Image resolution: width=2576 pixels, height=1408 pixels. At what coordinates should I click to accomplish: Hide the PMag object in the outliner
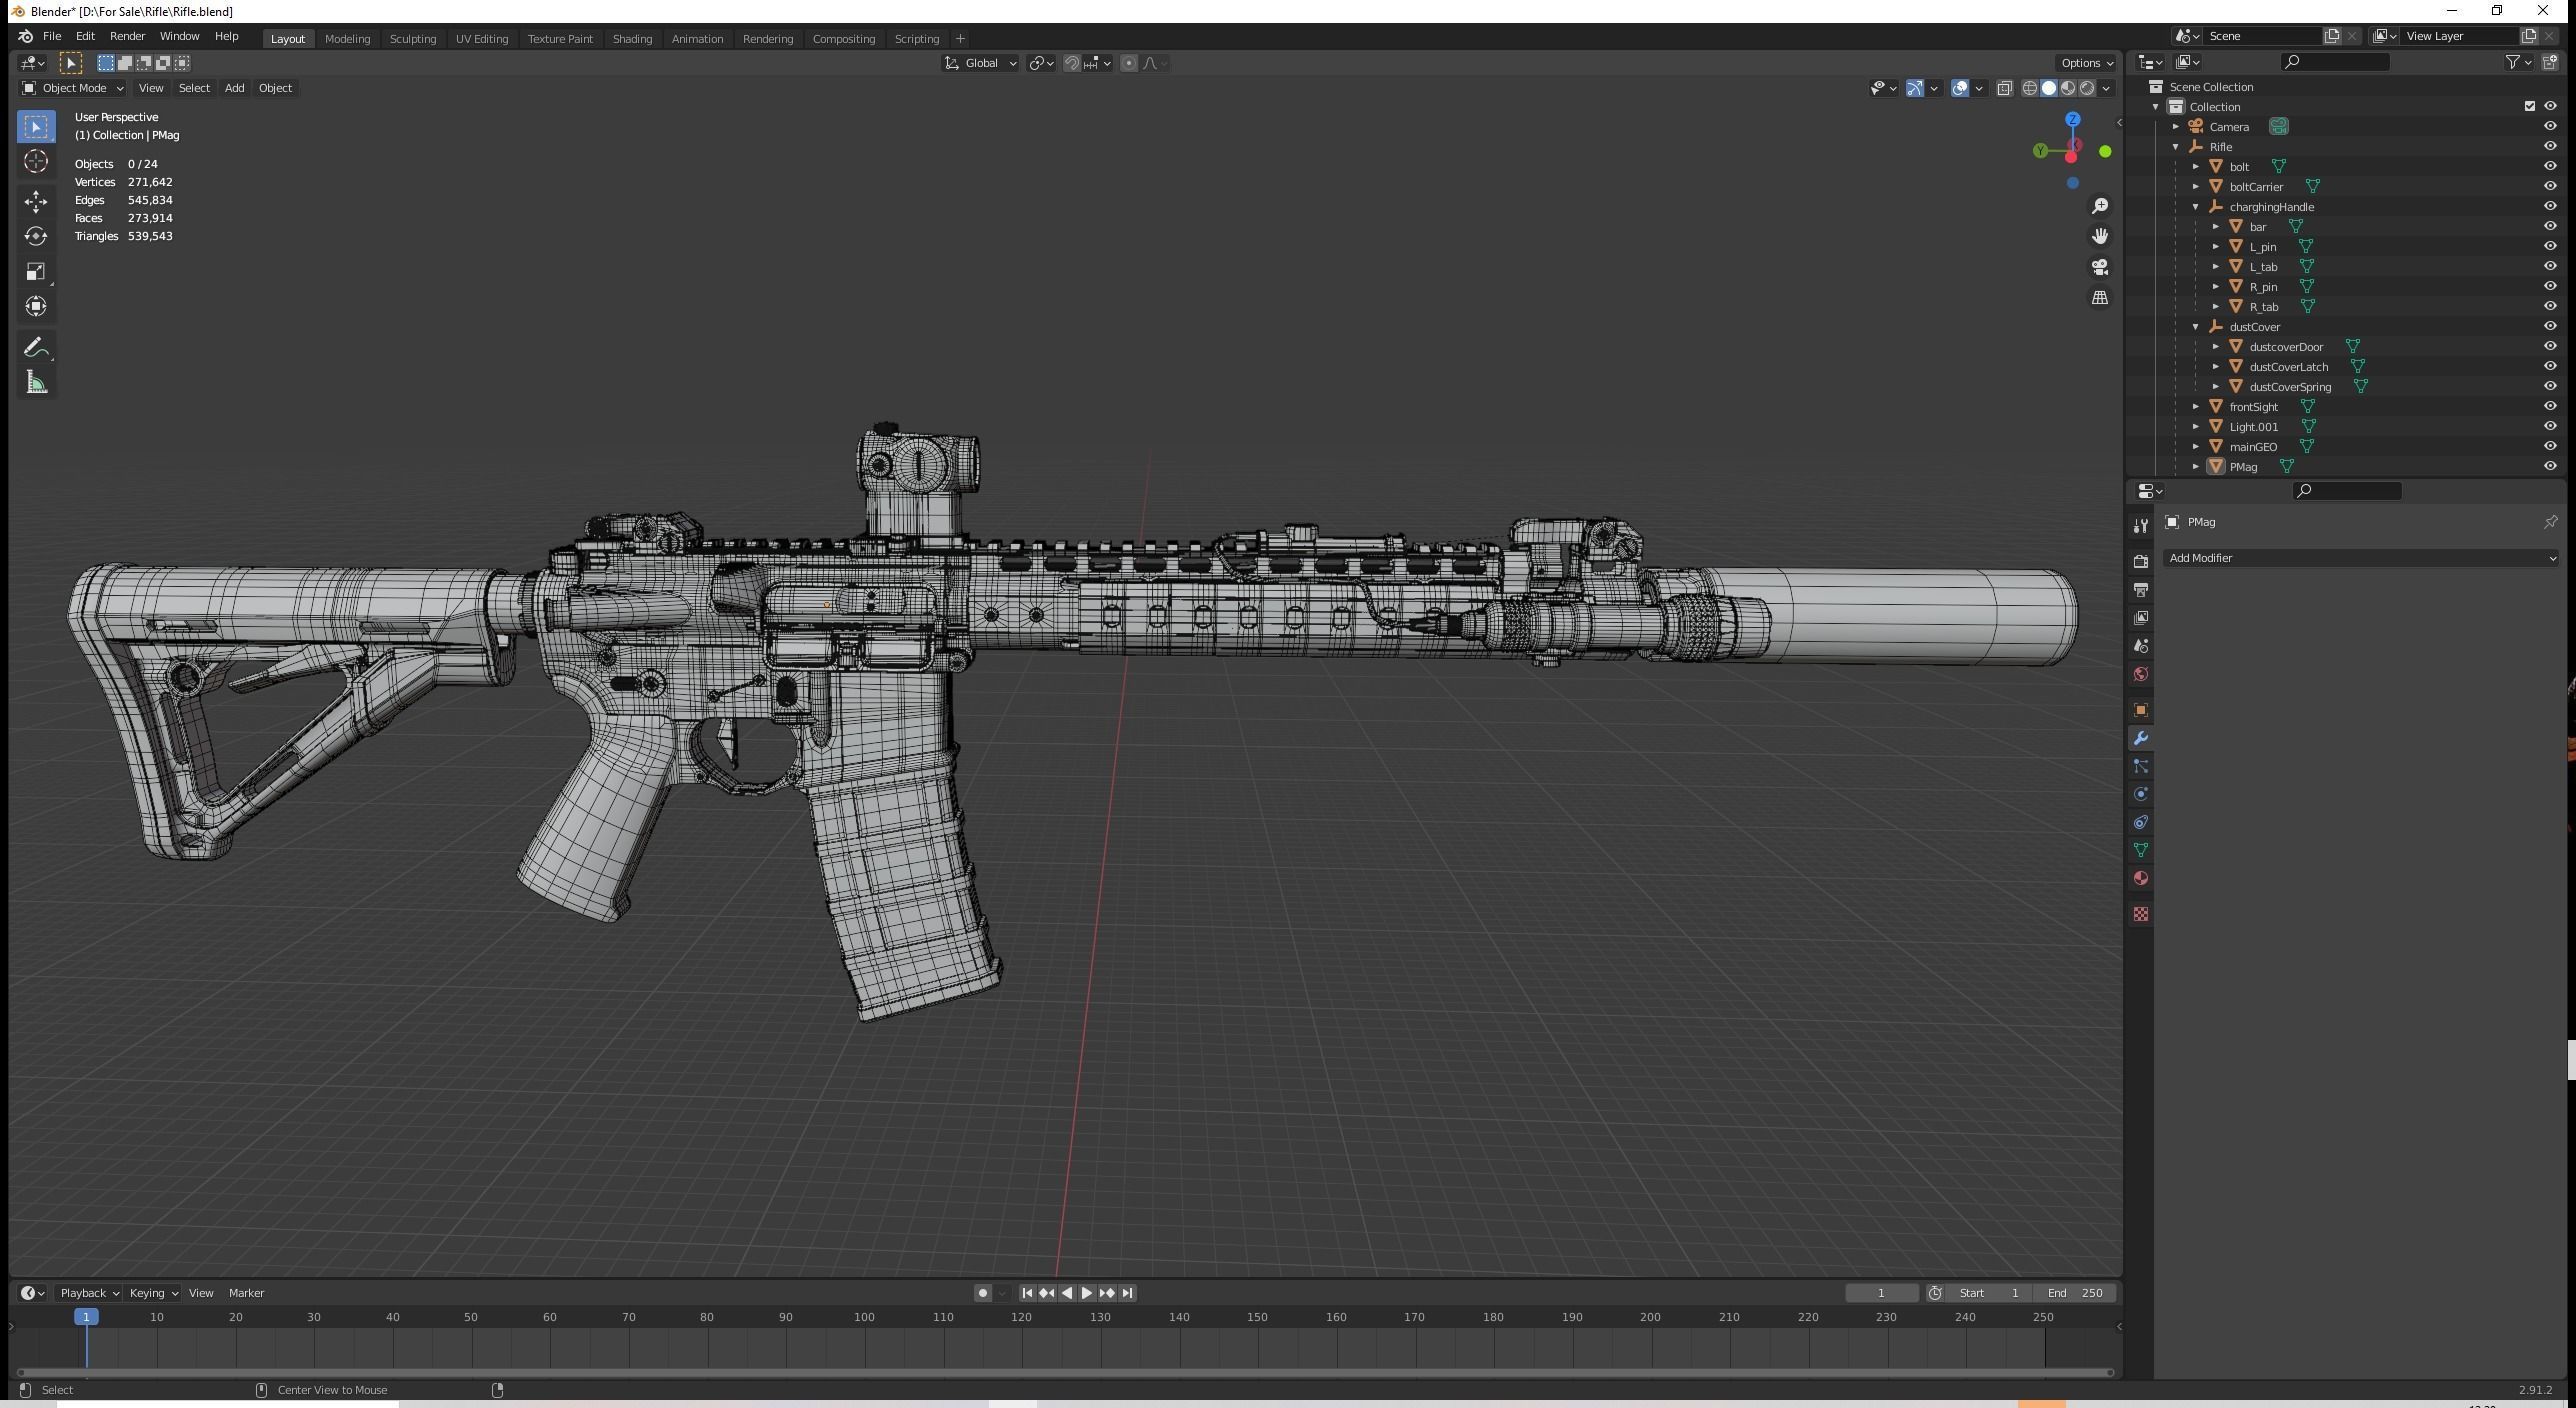tap(2550, 466)
